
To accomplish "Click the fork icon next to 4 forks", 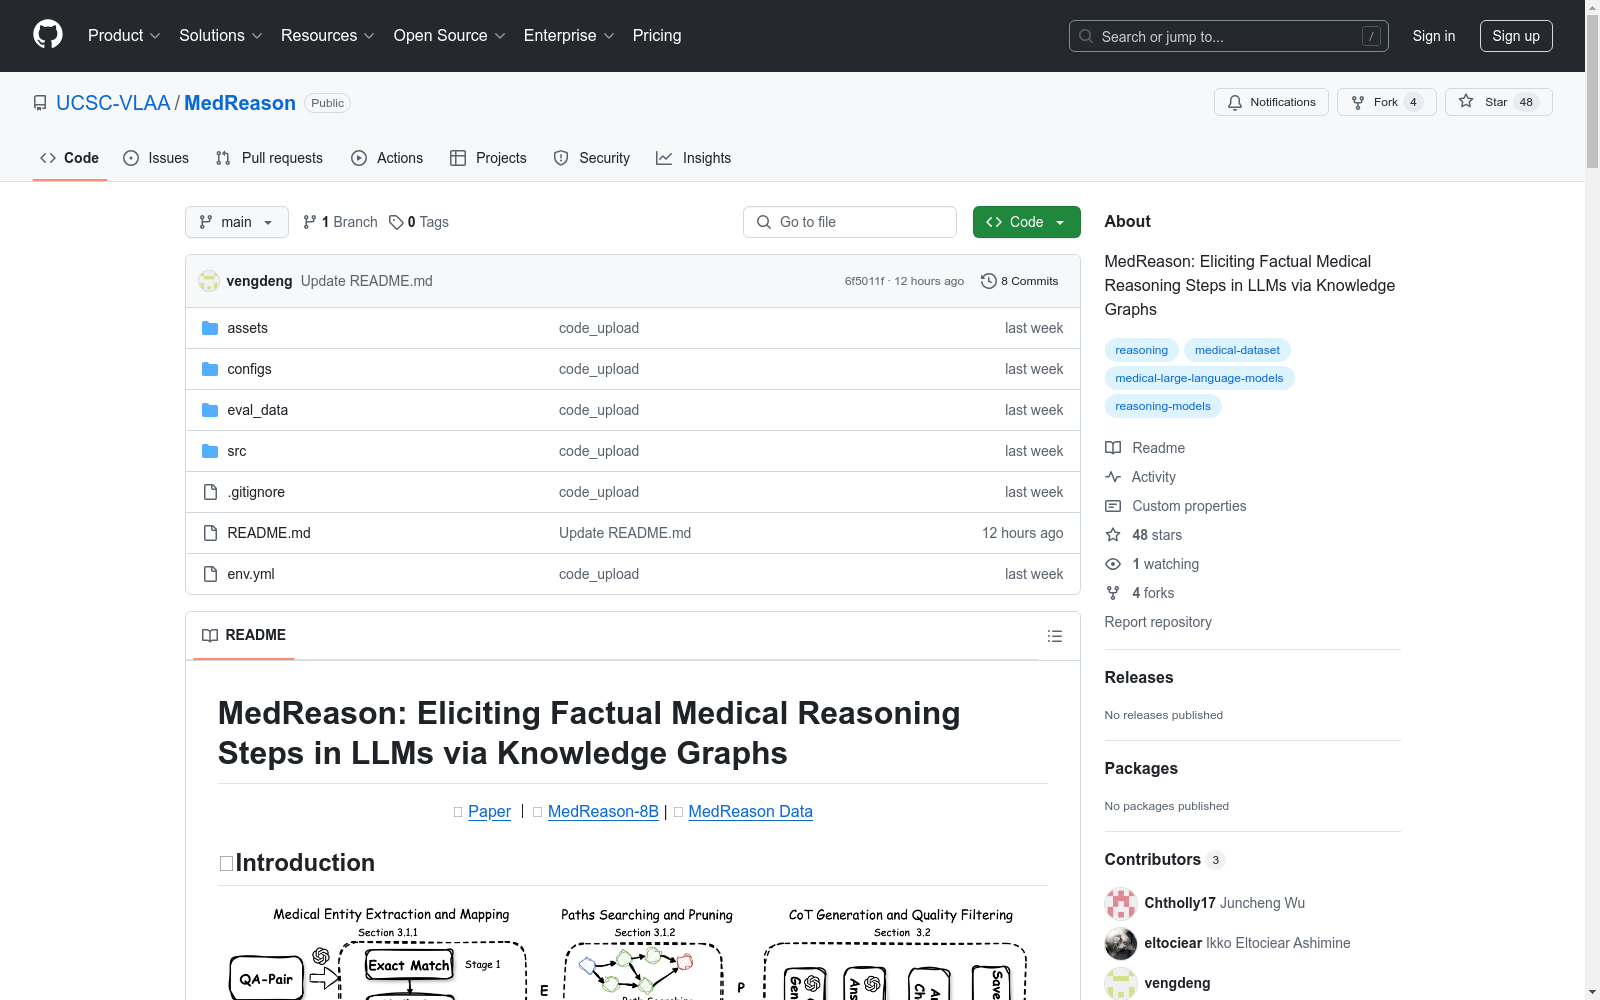I will tap(1113, 593).
